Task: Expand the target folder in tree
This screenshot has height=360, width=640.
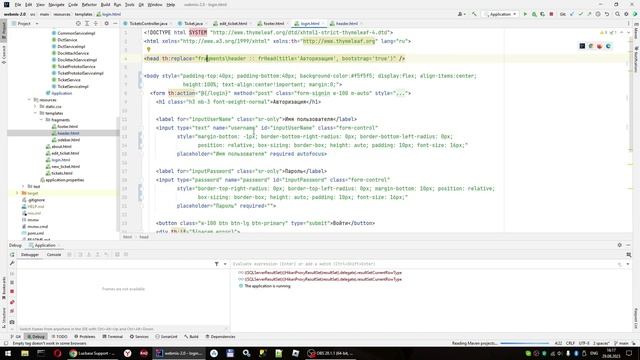Action: (x=17, y=193)
